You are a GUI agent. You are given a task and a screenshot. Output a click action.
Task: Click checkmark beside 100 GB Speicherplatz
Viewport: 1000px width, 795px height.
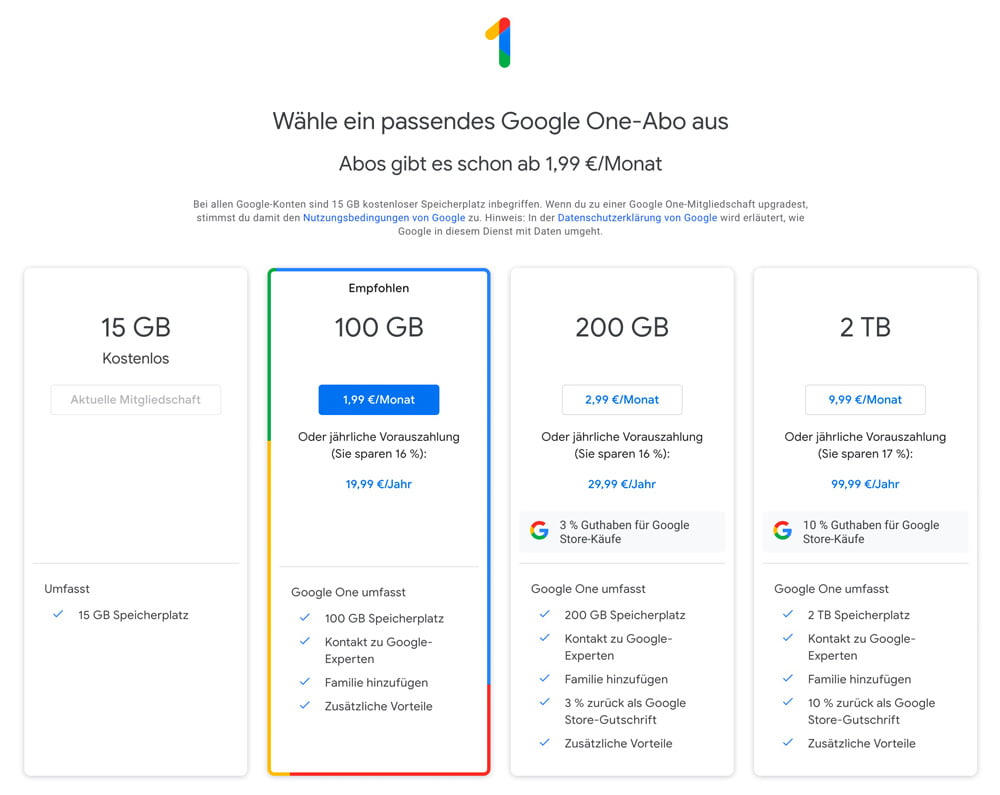(305, 617)
